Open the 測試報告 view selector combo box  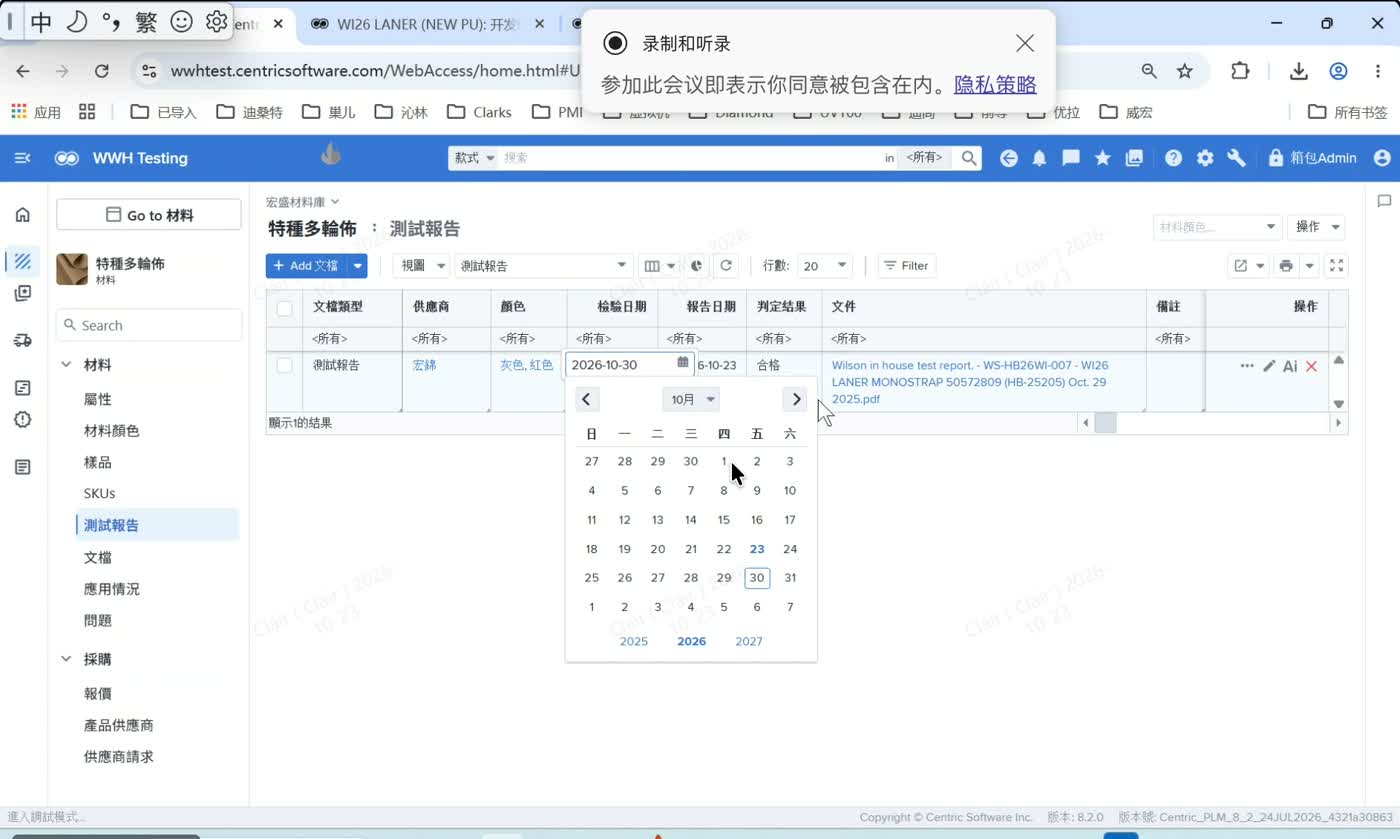(544, 266)
